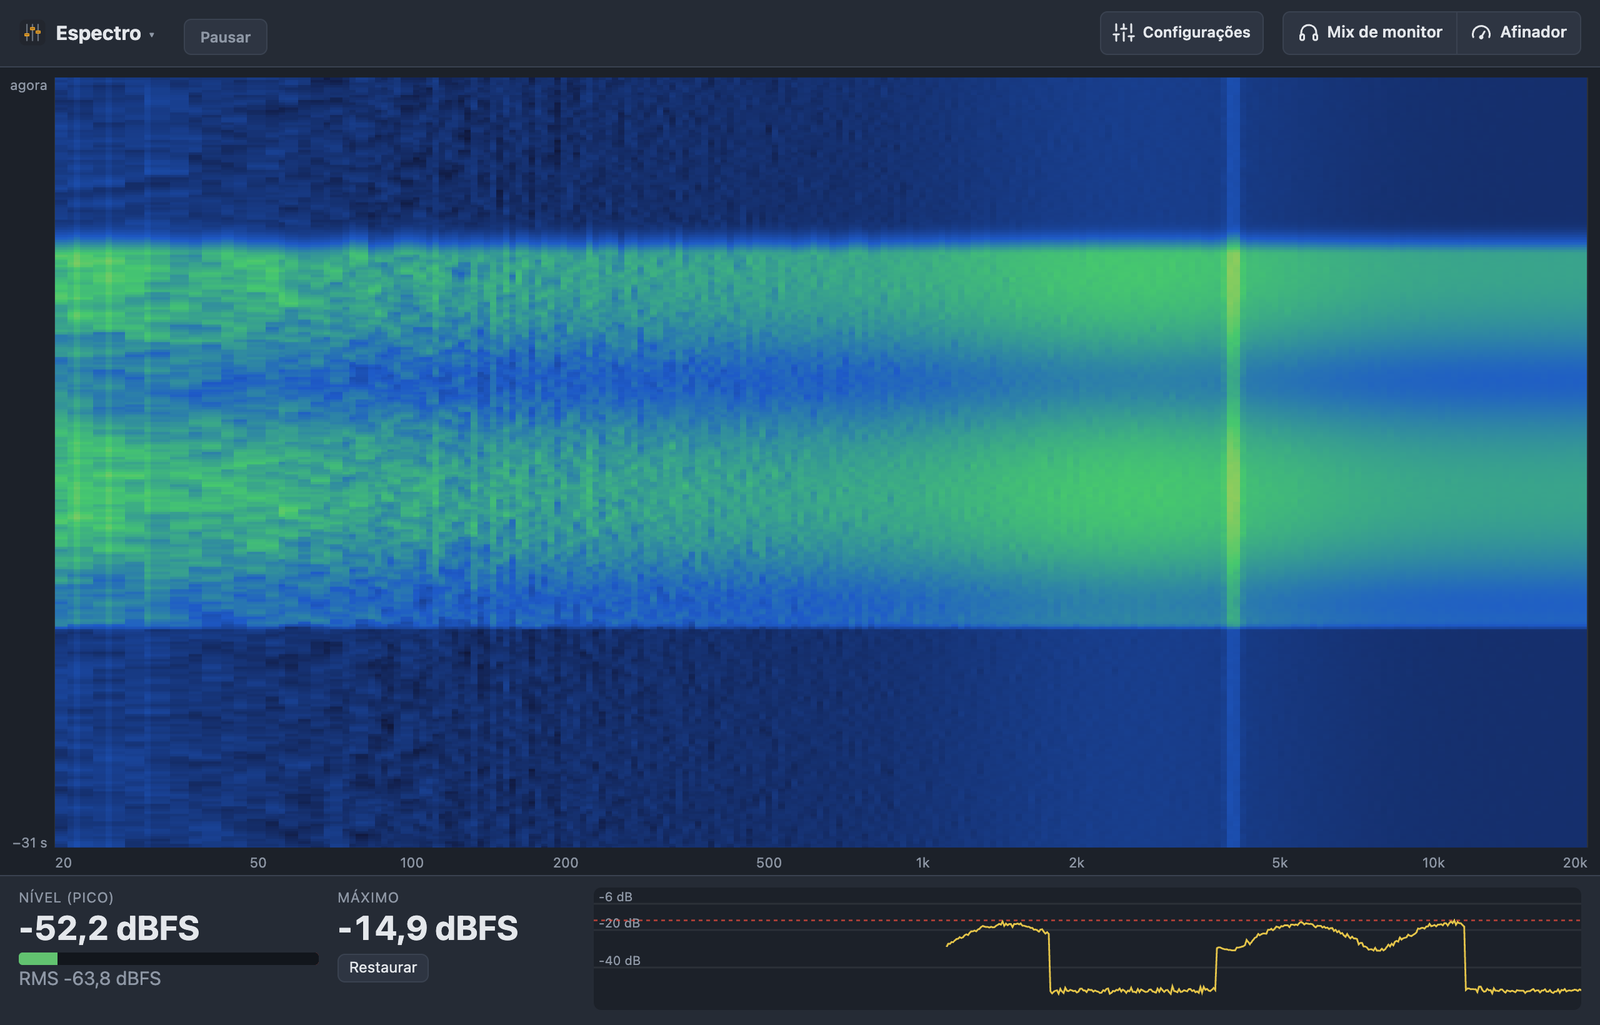Open Configurações settings
This screenshot has width=1600, height=1025.
click(1181, 33)
